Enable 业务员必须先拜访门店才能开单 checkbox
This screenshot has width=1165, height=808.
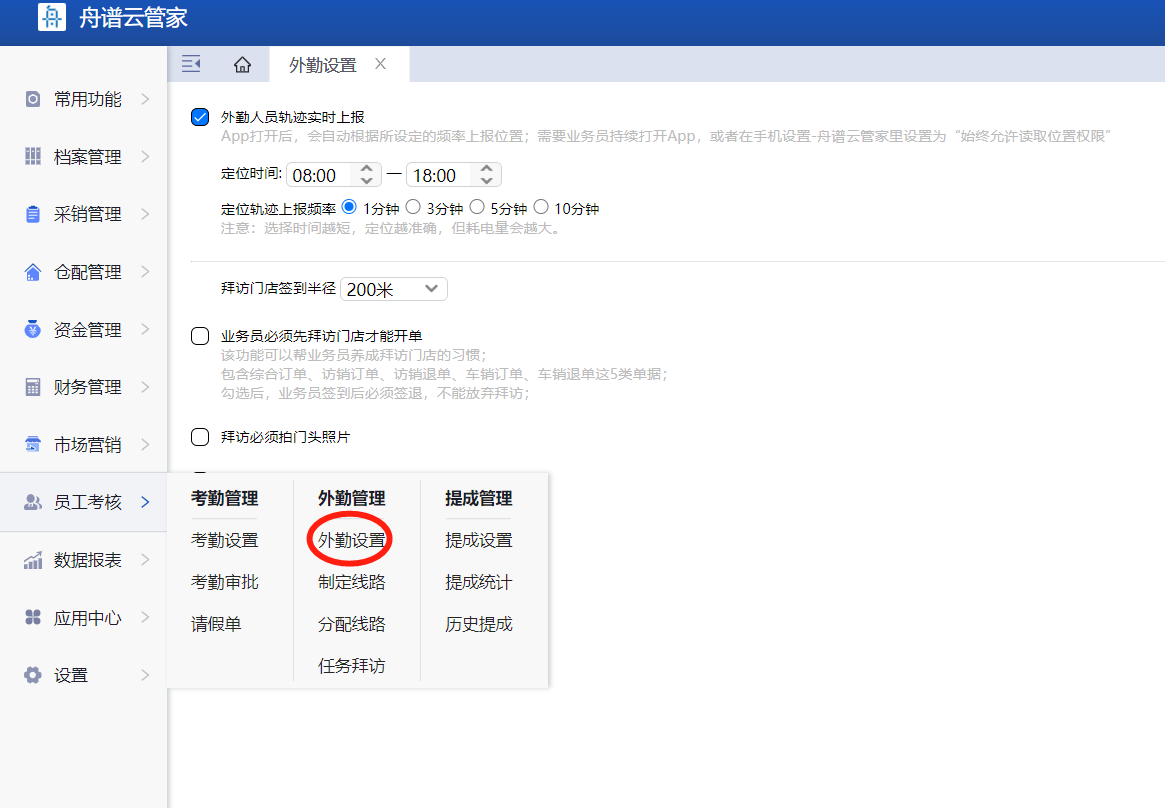tap(200, 336)
